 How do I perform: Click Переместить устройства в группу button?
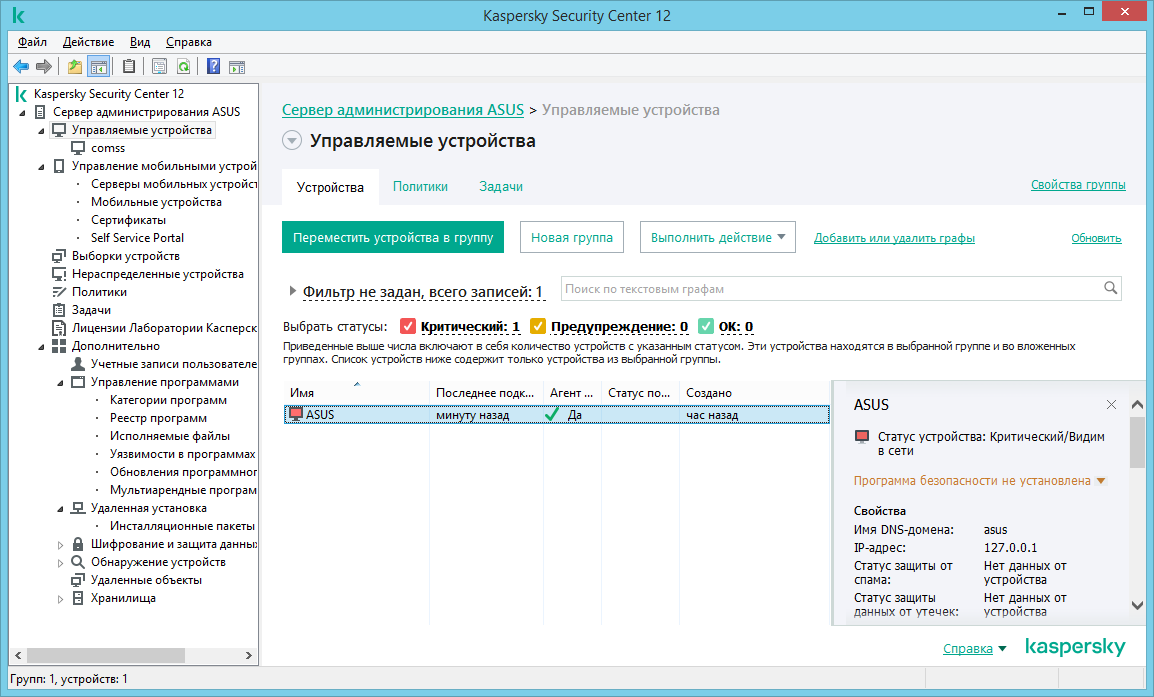click(x=393, y=237)
